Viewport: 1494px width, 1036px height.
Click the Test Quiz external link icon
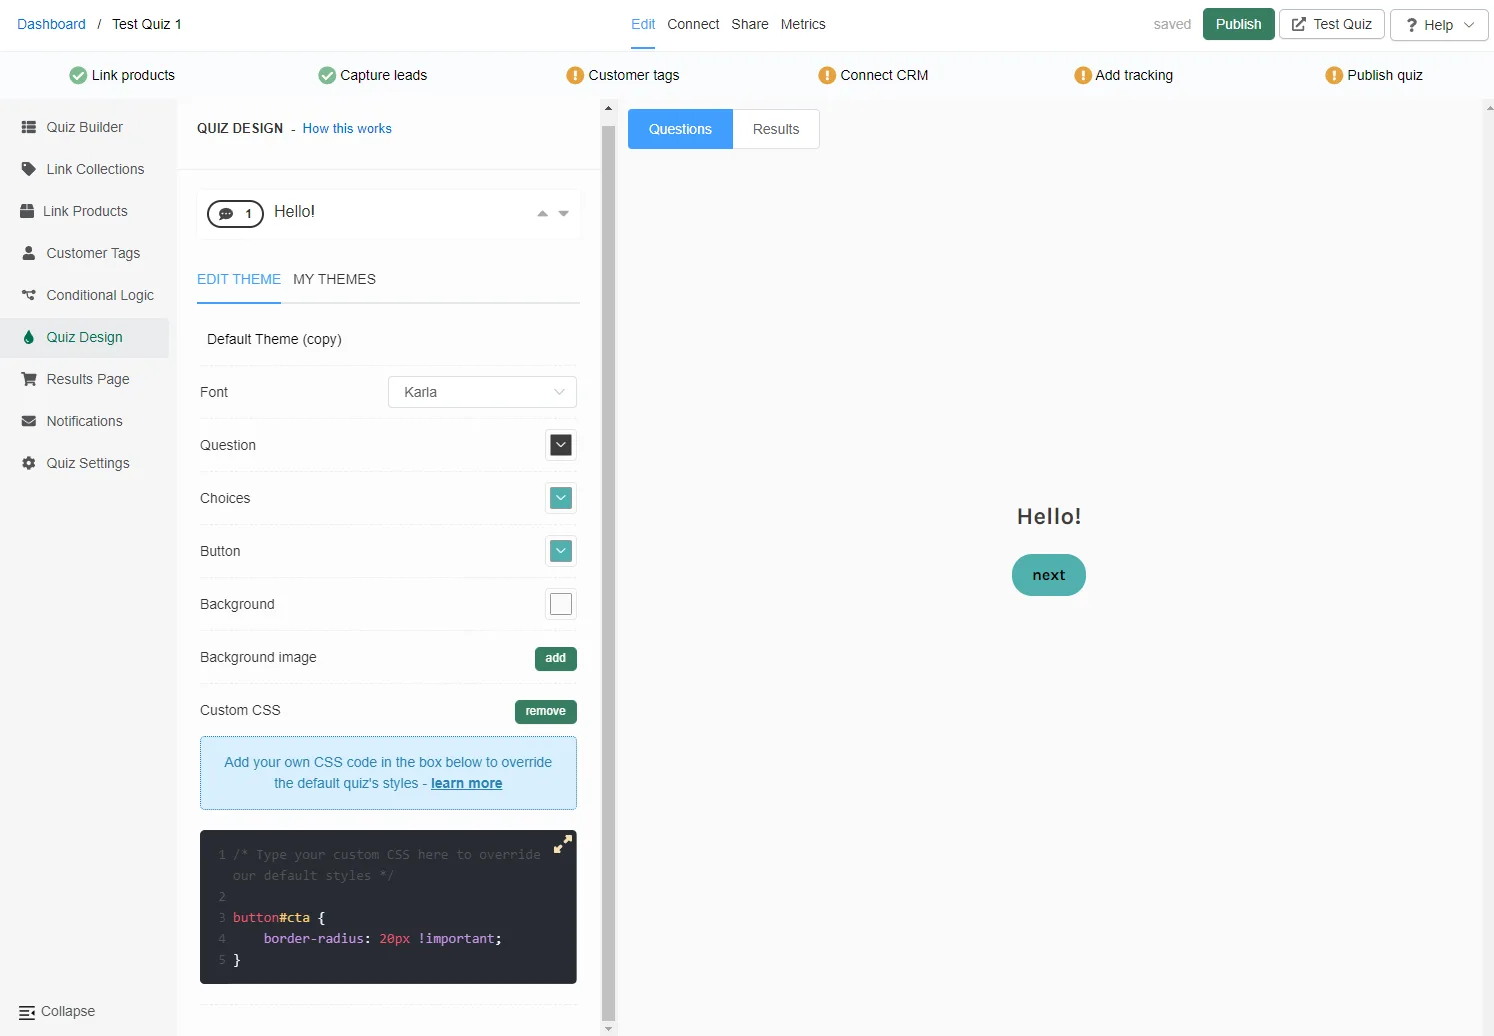point(1299,24)
